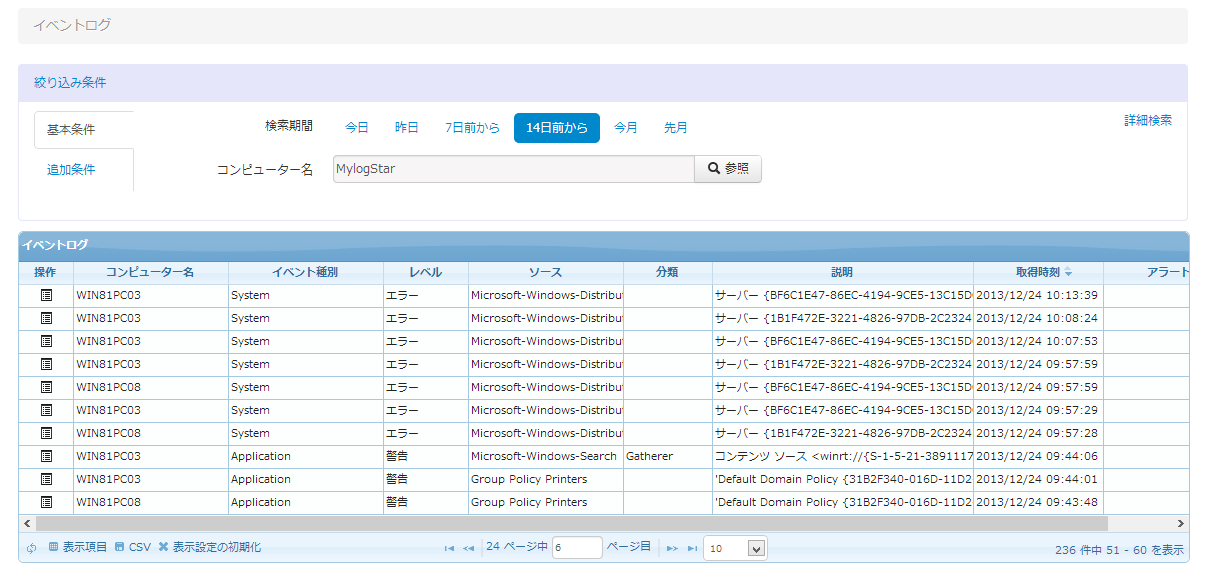Viewport: 1206px width, 566px height.
Task: Switch to the 基本条件 tab
Action: click(x=84, y=130)
